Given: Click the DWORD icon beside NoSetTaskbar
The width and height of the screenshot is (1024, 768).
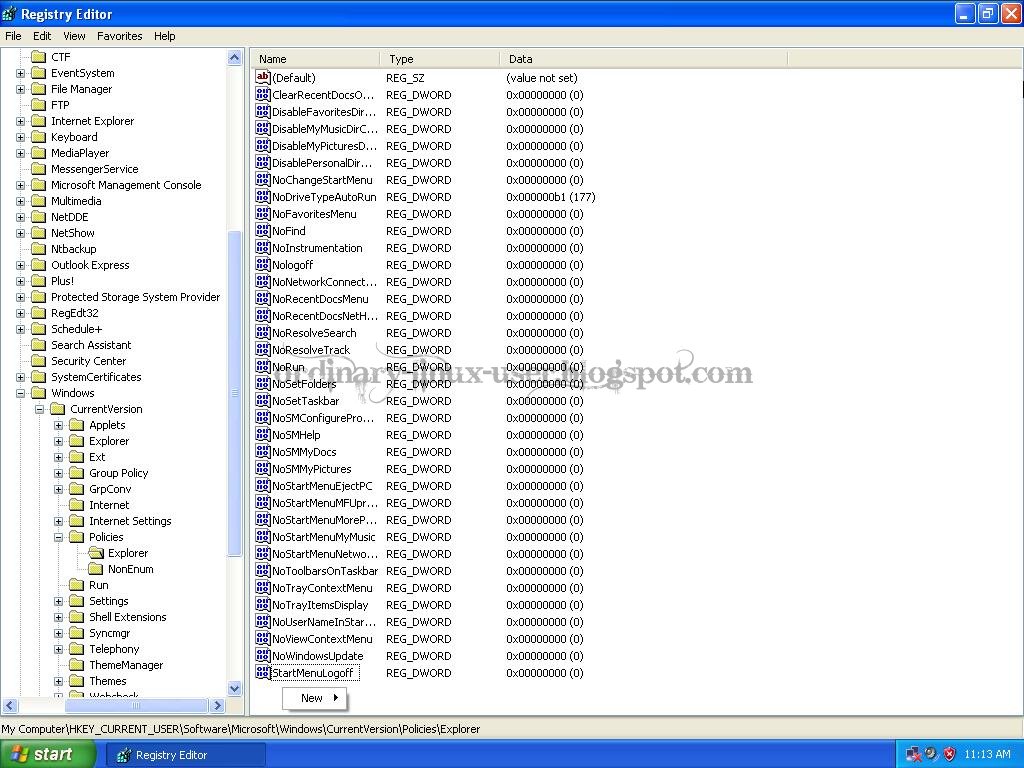Looking at the screenshot, I should 263,400.
